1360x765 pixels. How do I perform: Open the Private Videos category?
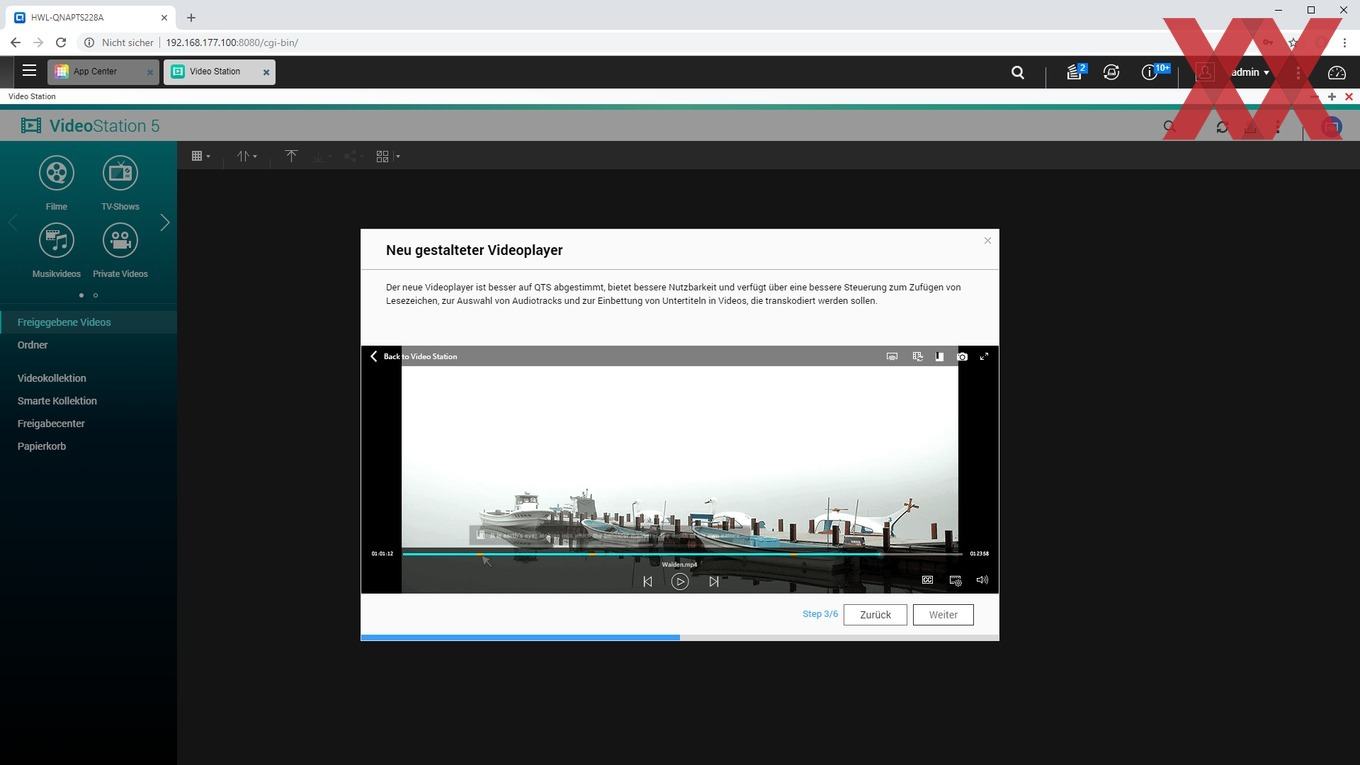(x=120, y=249)
